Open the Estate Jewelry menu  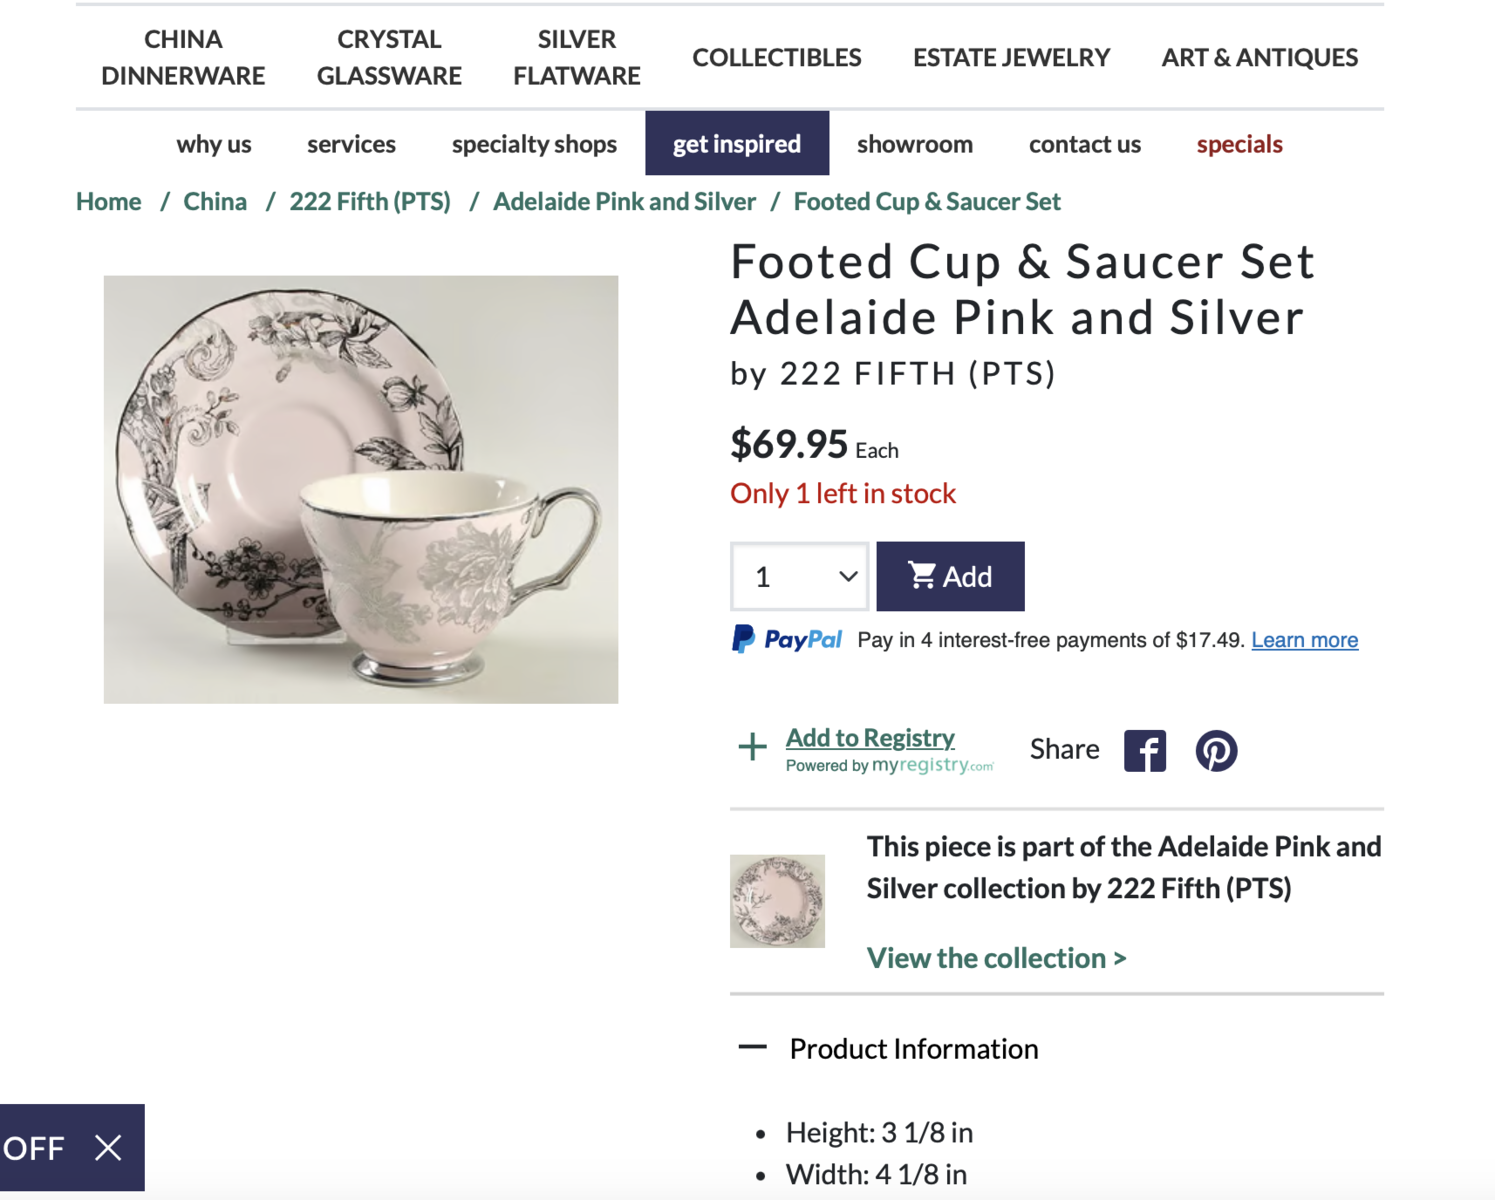[1011, 58]
